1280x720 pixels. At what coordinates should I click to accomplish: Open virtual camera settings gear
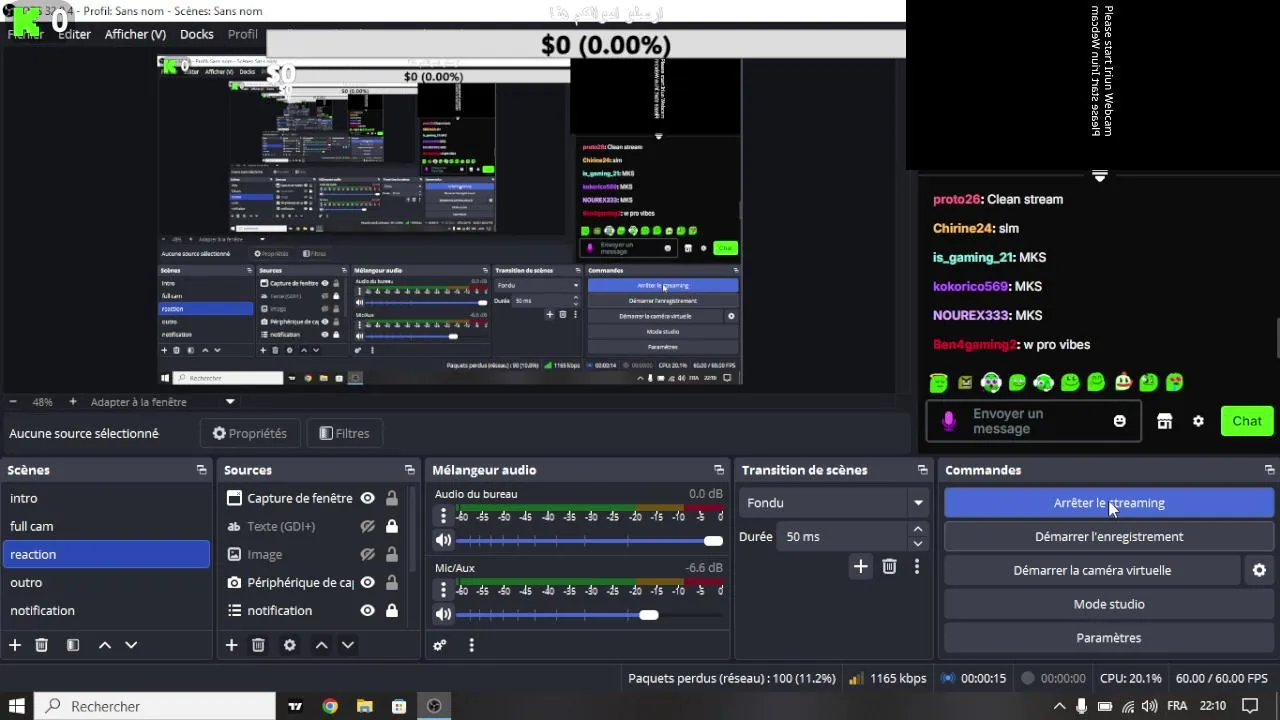coord(1259,570)
